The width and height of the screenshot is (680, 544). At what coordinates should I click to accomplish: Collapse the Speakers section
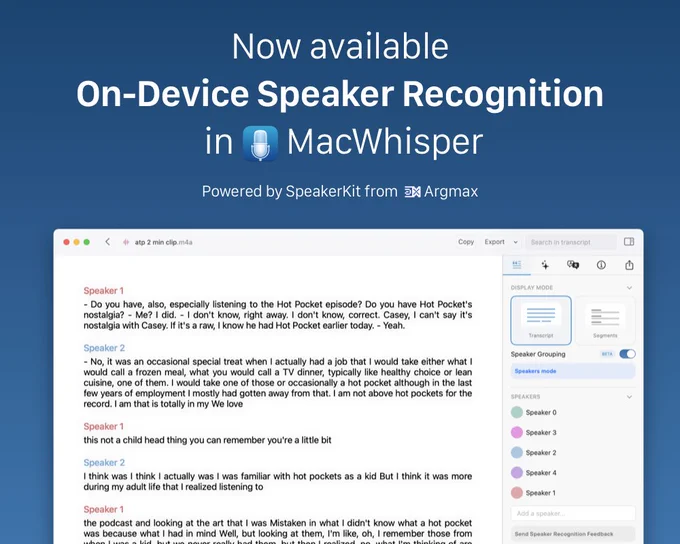pos(629,397)
